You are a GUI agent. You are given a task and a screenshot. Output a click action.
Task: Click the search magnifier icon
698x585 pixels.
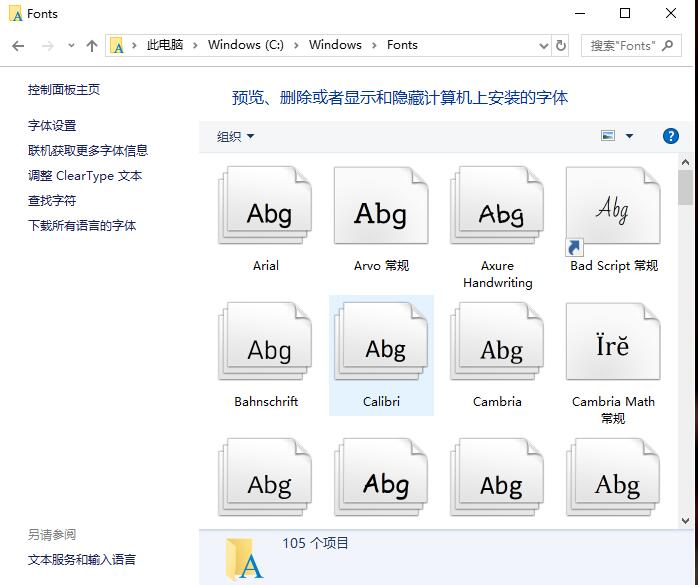[x=667, y=45]
